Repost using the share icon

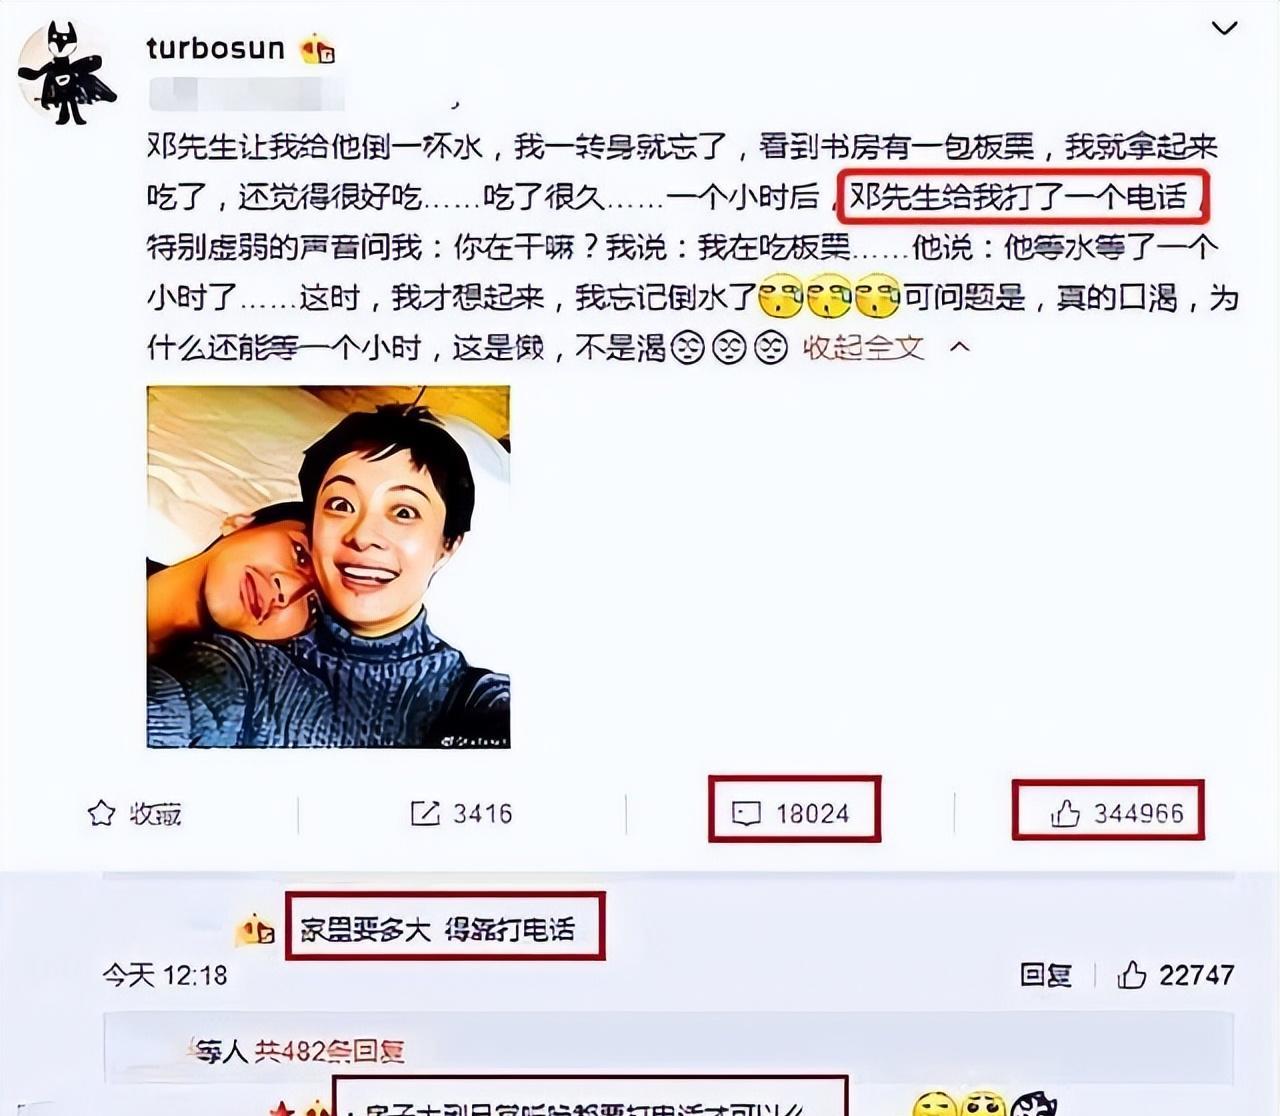(x=425, y=813)
